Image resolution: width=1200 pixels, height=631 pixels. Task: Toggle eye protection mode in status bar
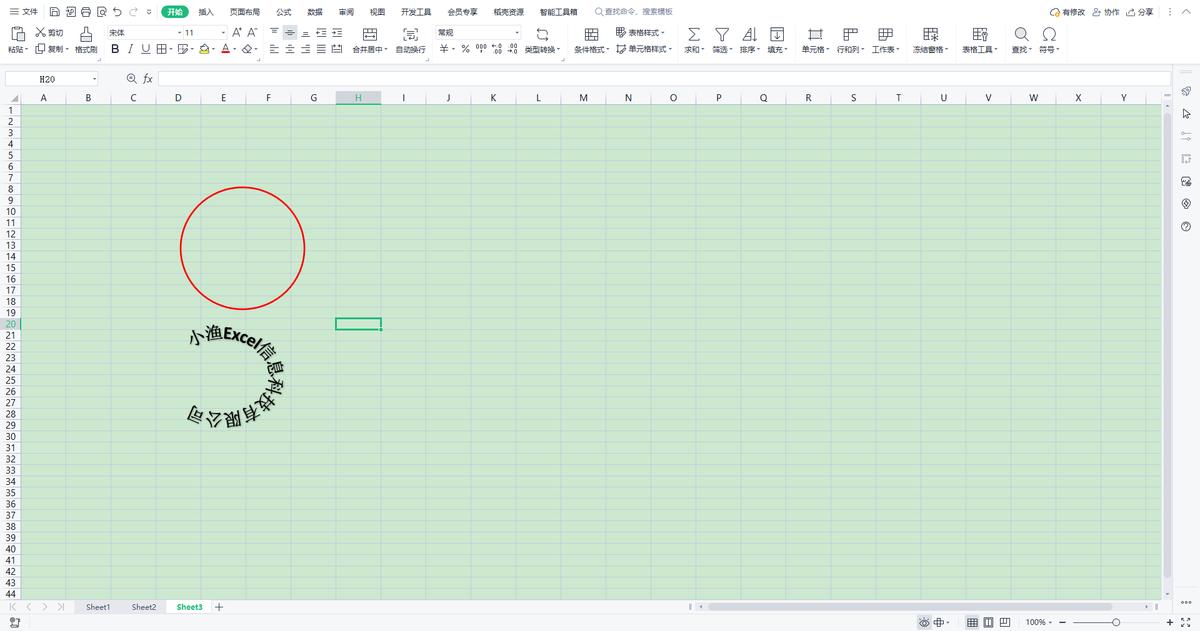click(x=924, y=622)
